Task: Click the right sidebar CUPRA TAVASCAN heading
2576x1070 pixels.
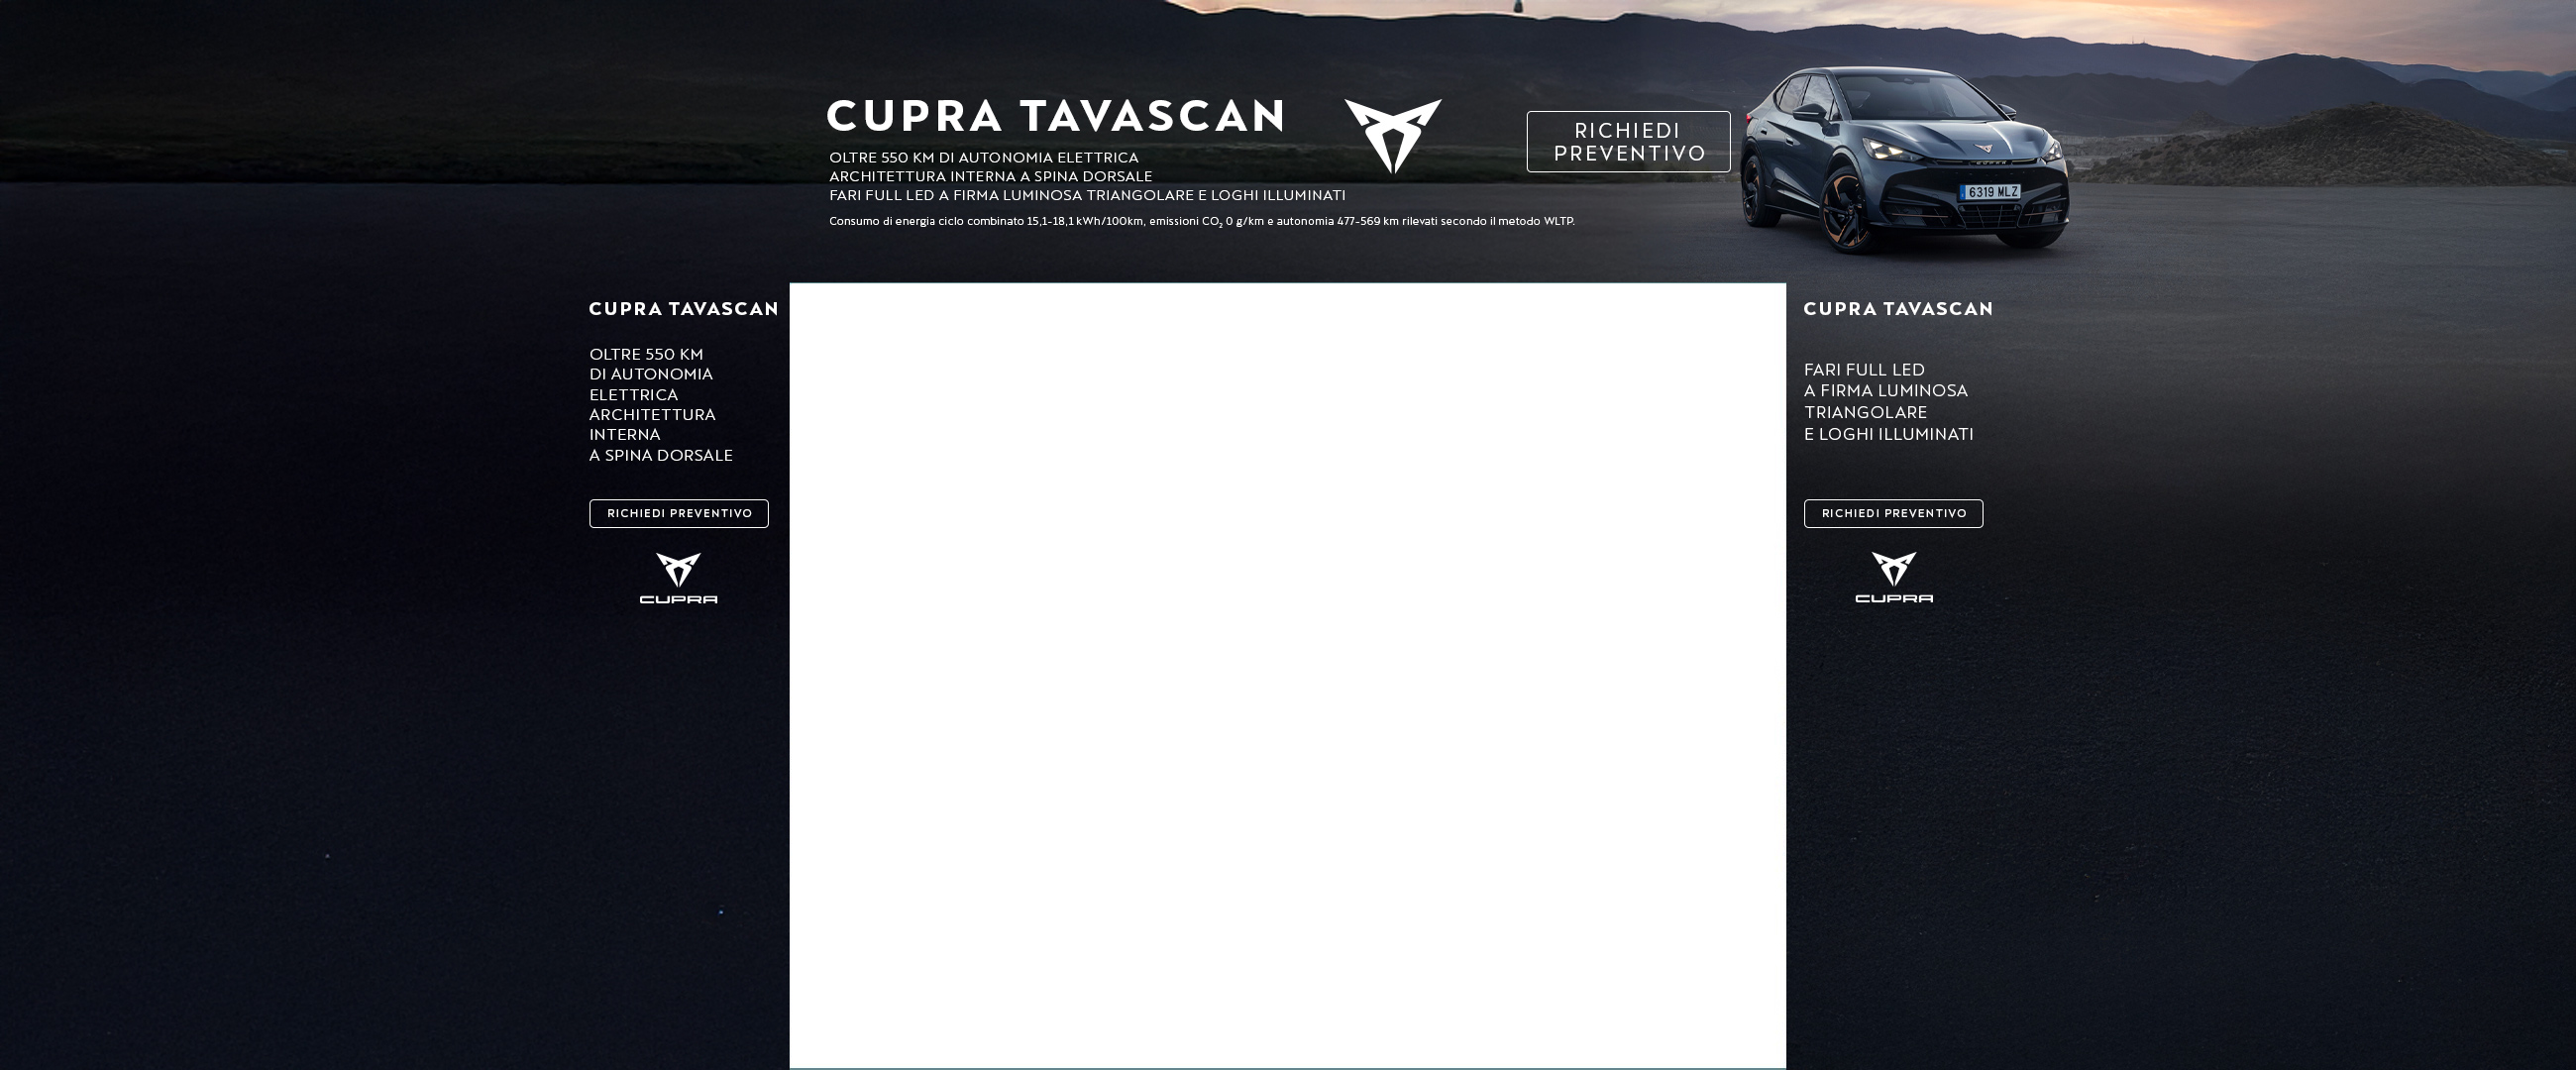Action: [x=1897, y=309]
